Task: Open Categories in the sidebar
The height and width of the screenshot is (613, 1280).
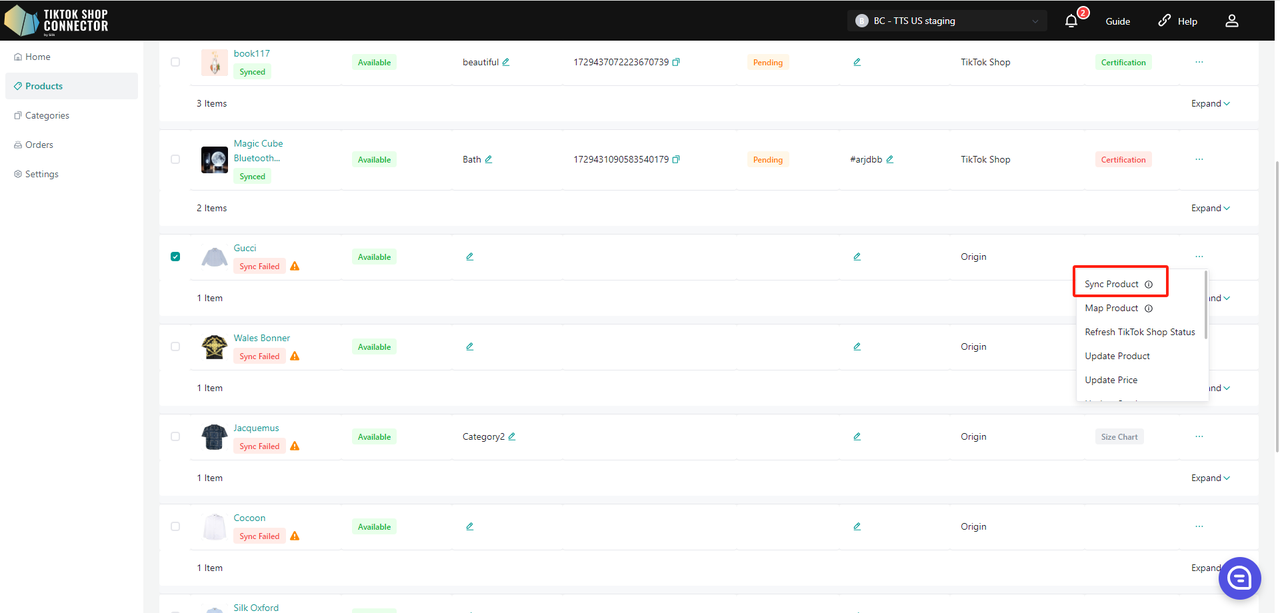Action: (x=71, y=116)
